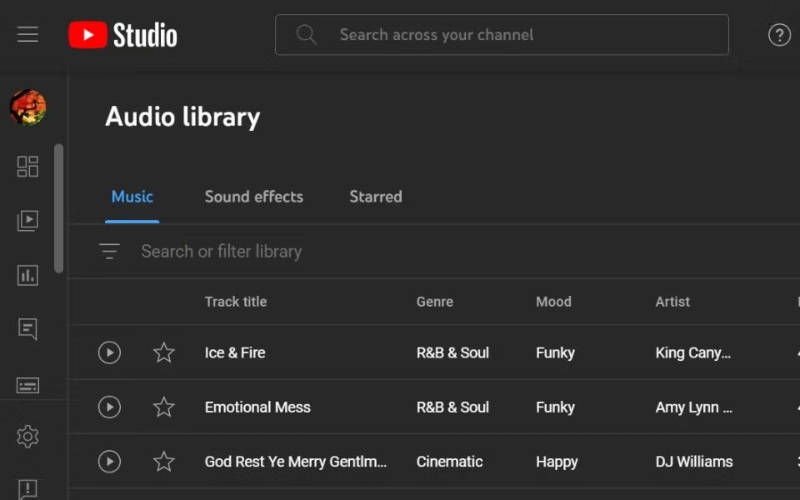Image resolution: width=800 pixels, height=500 pixels.
Task: Switch to the Music tab
Action: (132, 197)
